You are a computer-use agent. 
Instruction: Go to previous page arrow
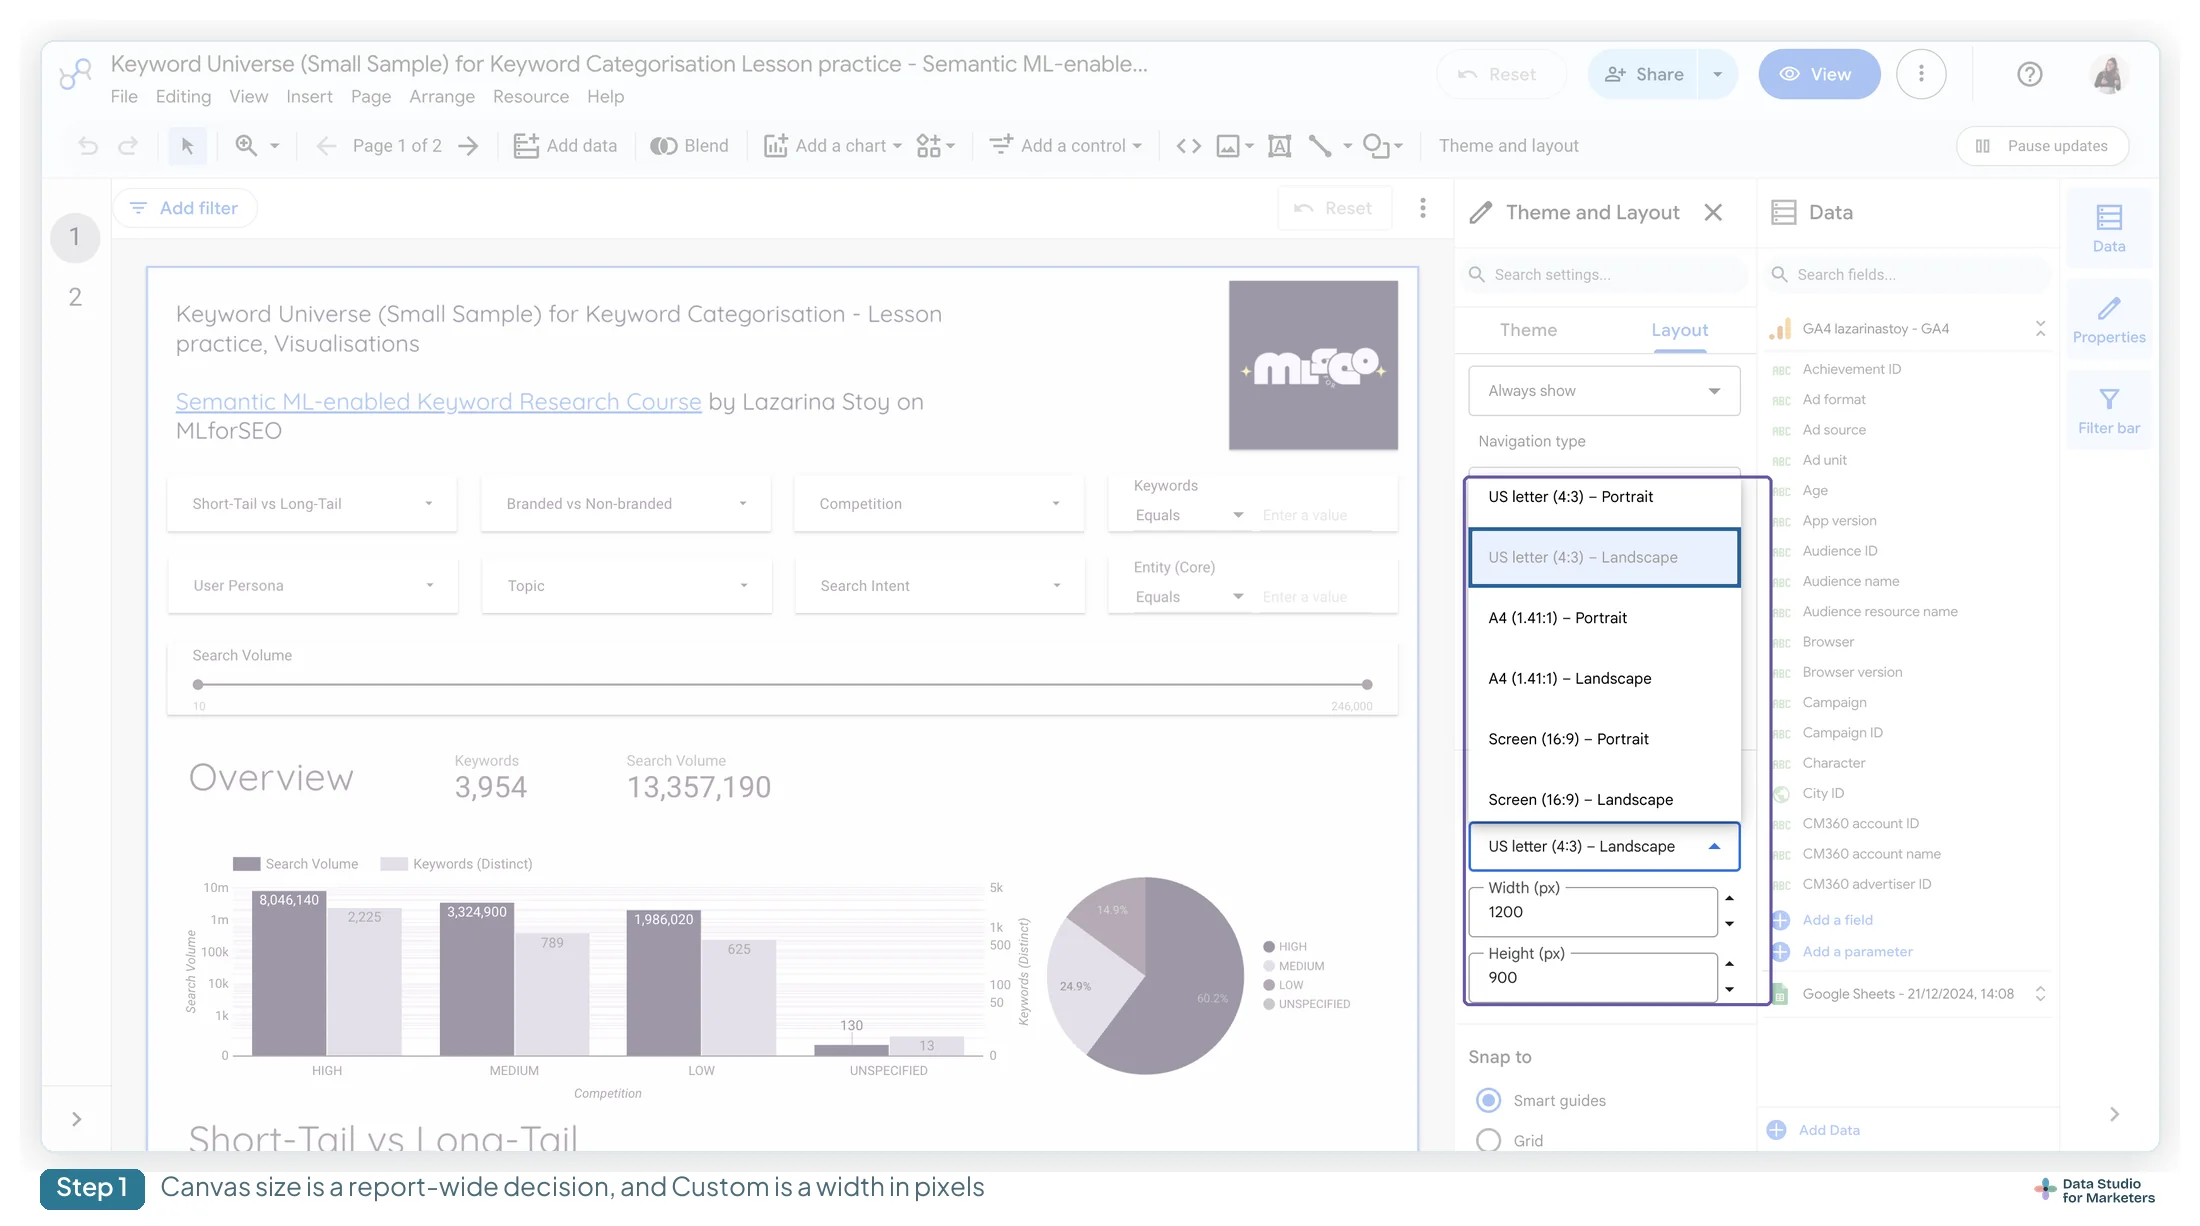coord(326,146)
